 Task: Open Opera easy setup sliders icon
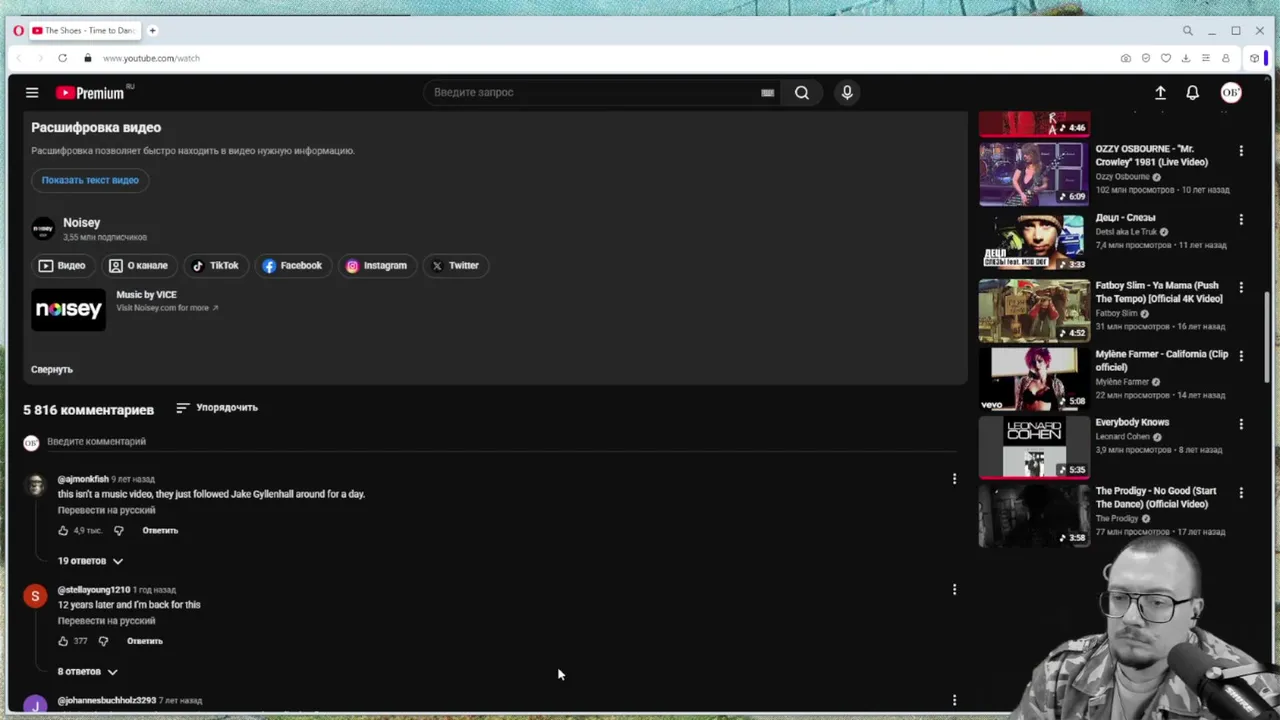[x=1205, y=58]
